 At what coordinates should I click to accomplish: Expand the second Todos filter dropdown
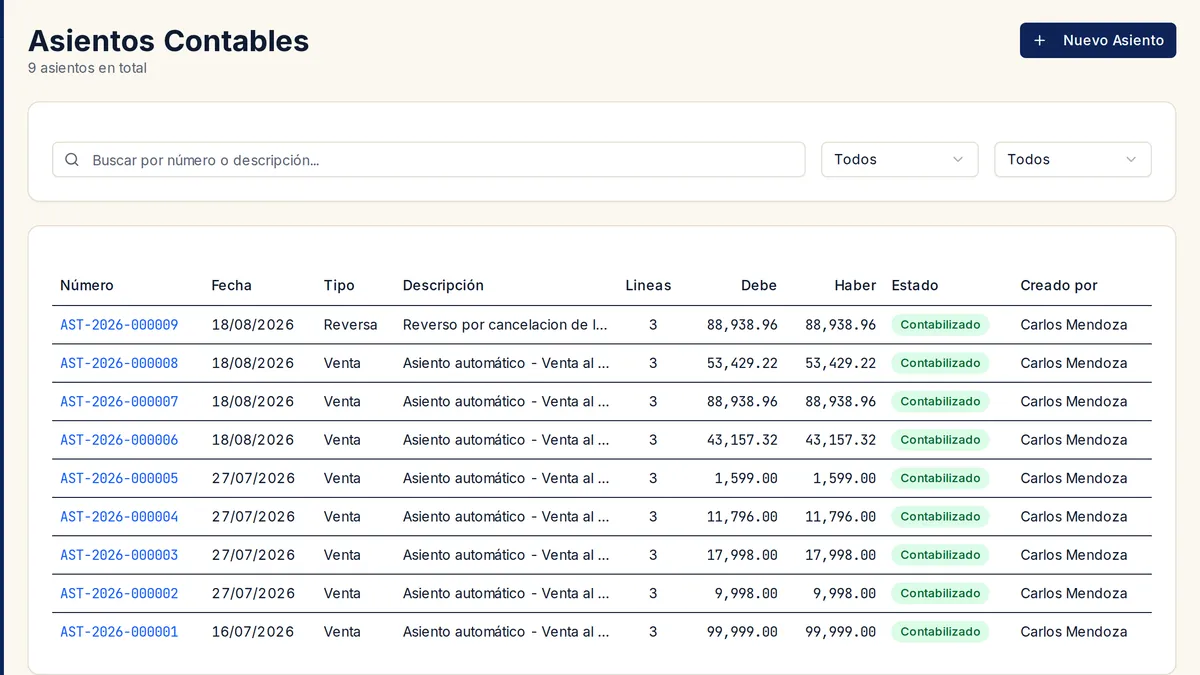click(x=1073, y=160)
